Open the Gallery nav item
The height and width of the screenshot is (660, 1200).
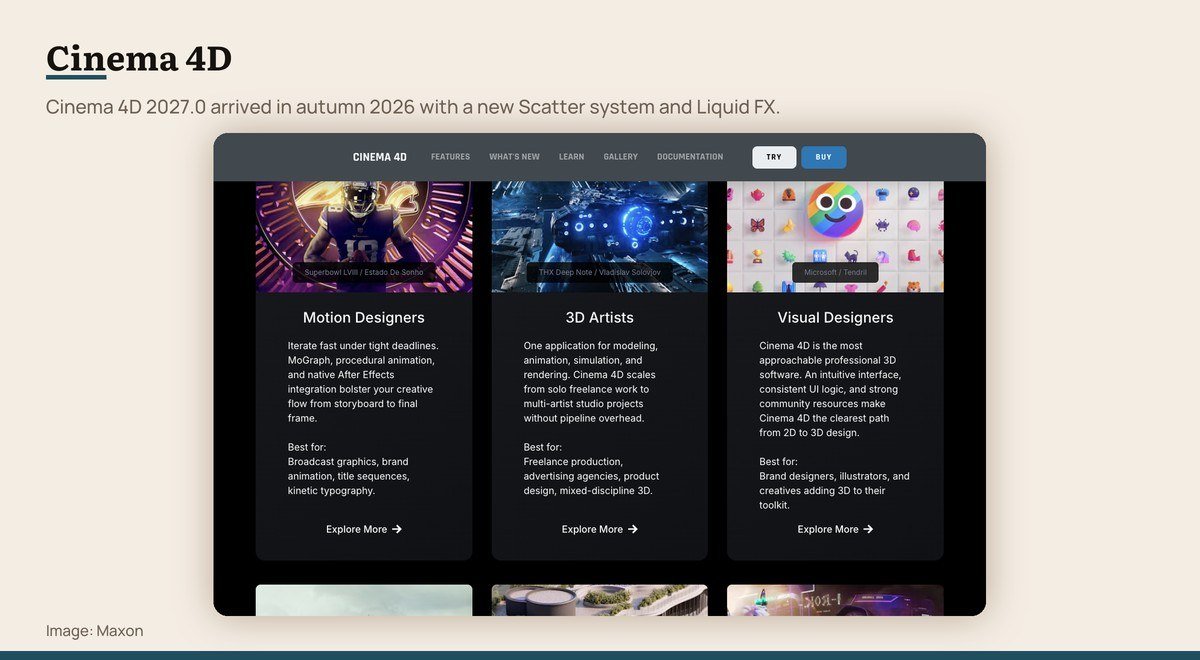tap(620, 157)
